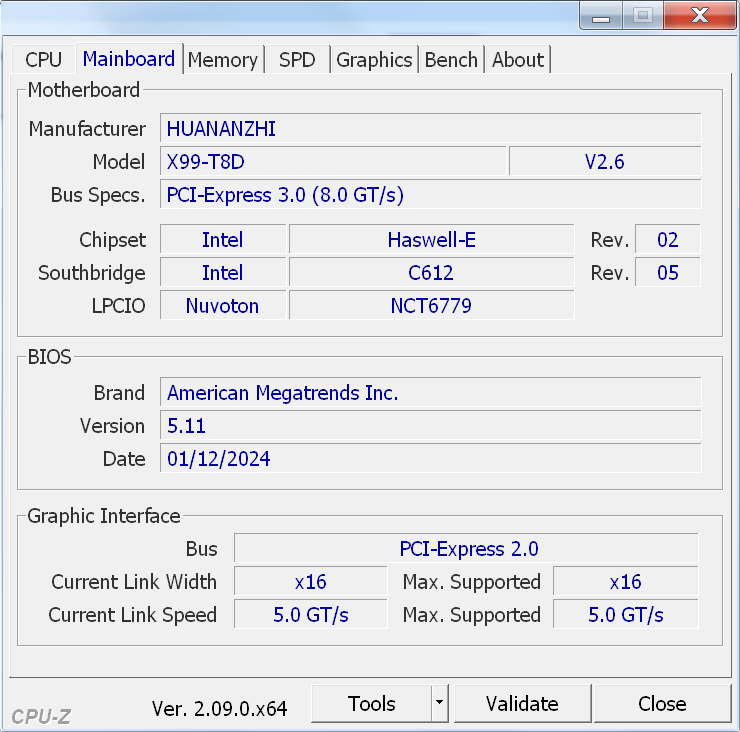Click the Ver. 2.09.0.x64 version text
Image resolution: width=740 pixels, height=732 pixels.
(219, 708)
